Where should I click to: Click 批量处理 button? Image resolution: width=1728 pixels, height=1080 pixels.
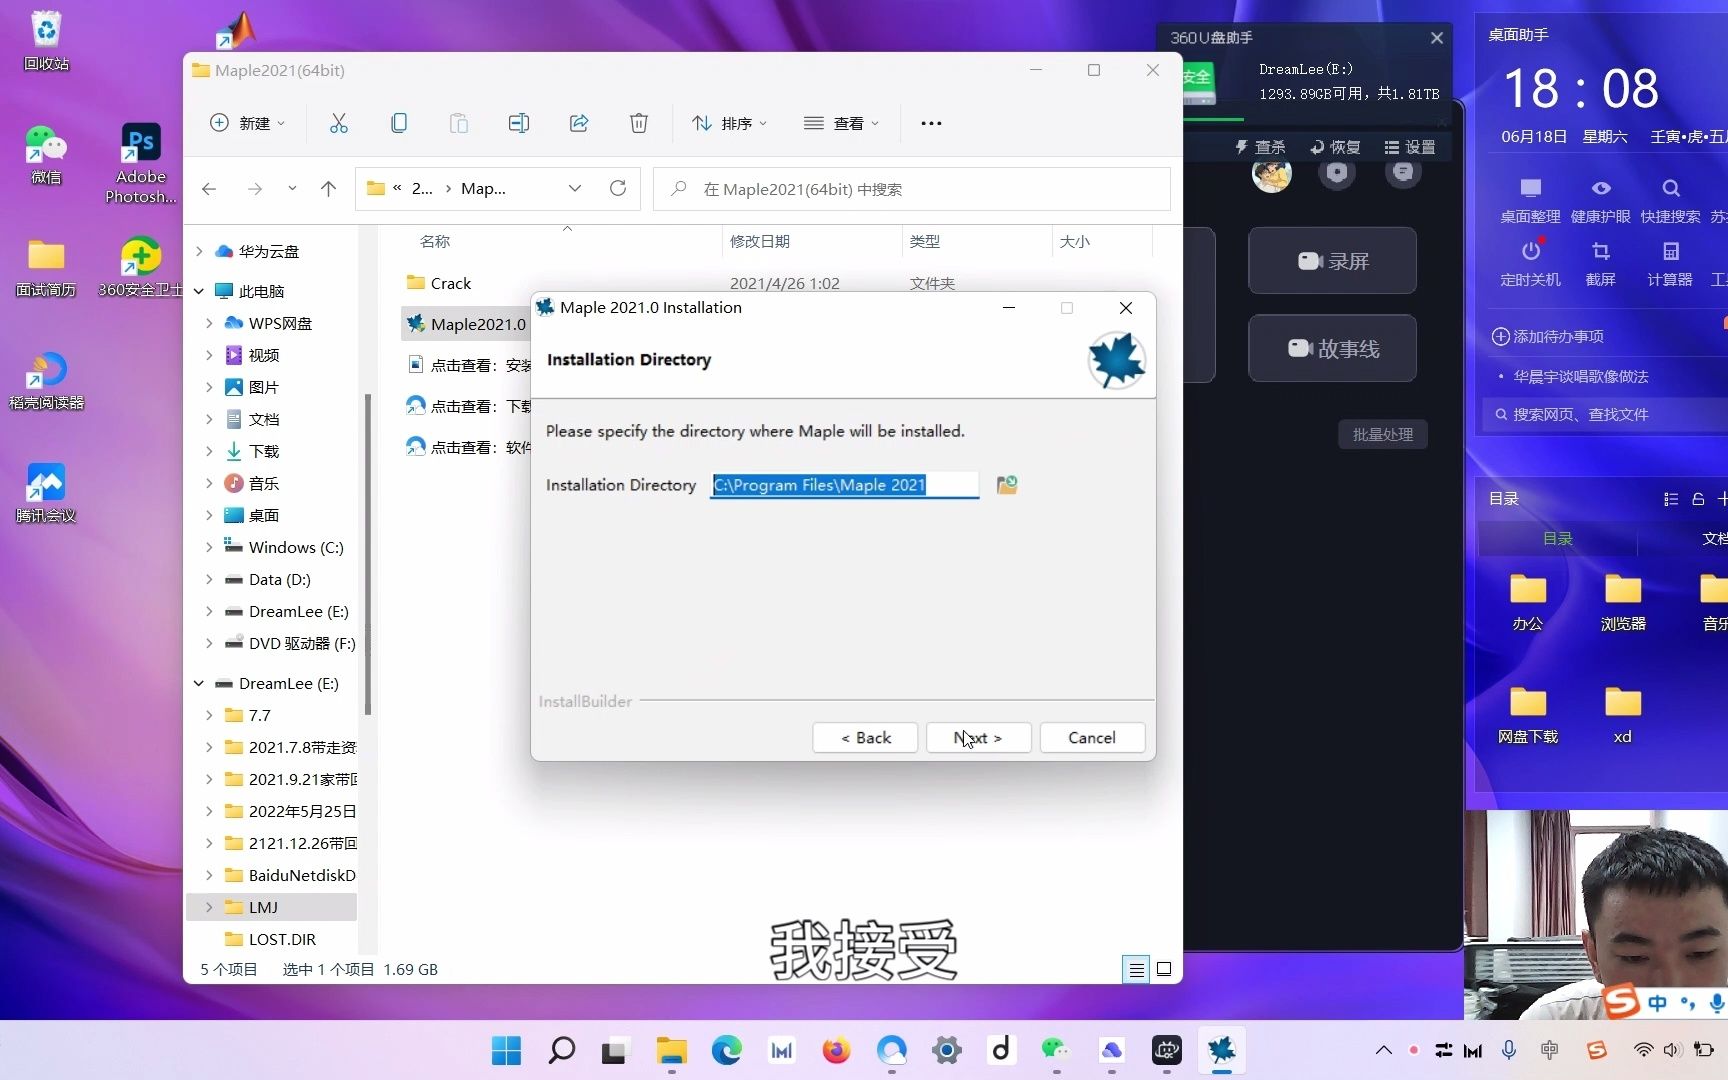(x=1383, y=434)
